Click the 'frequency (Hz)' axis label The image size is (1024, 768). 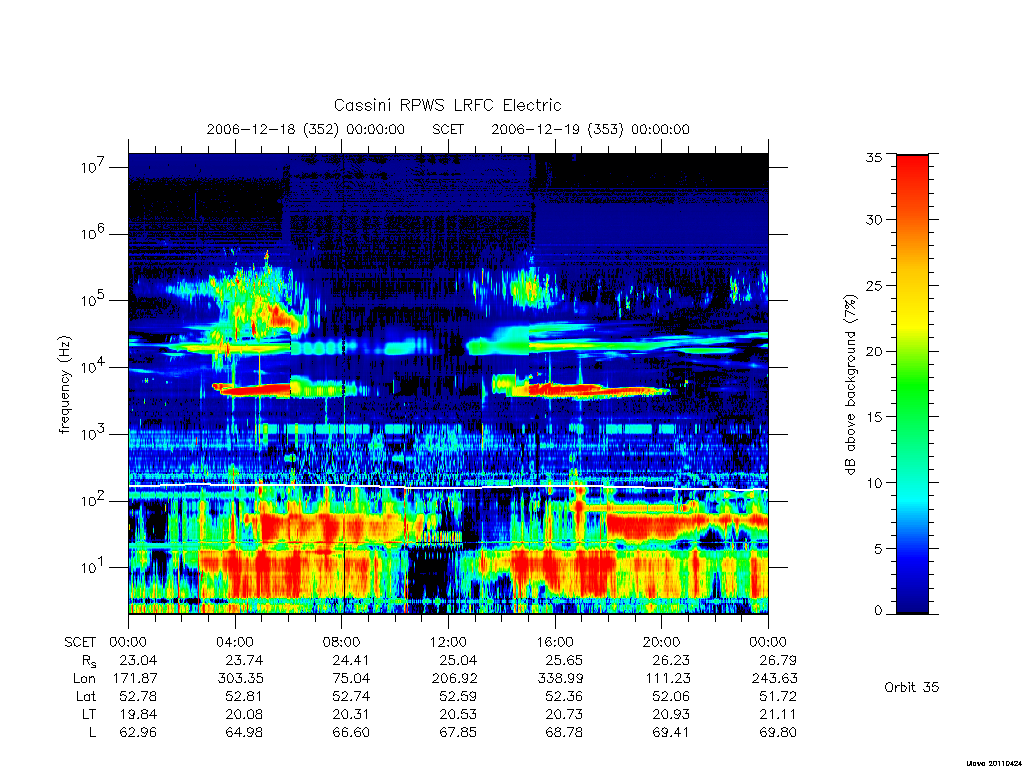coord(65,385)
